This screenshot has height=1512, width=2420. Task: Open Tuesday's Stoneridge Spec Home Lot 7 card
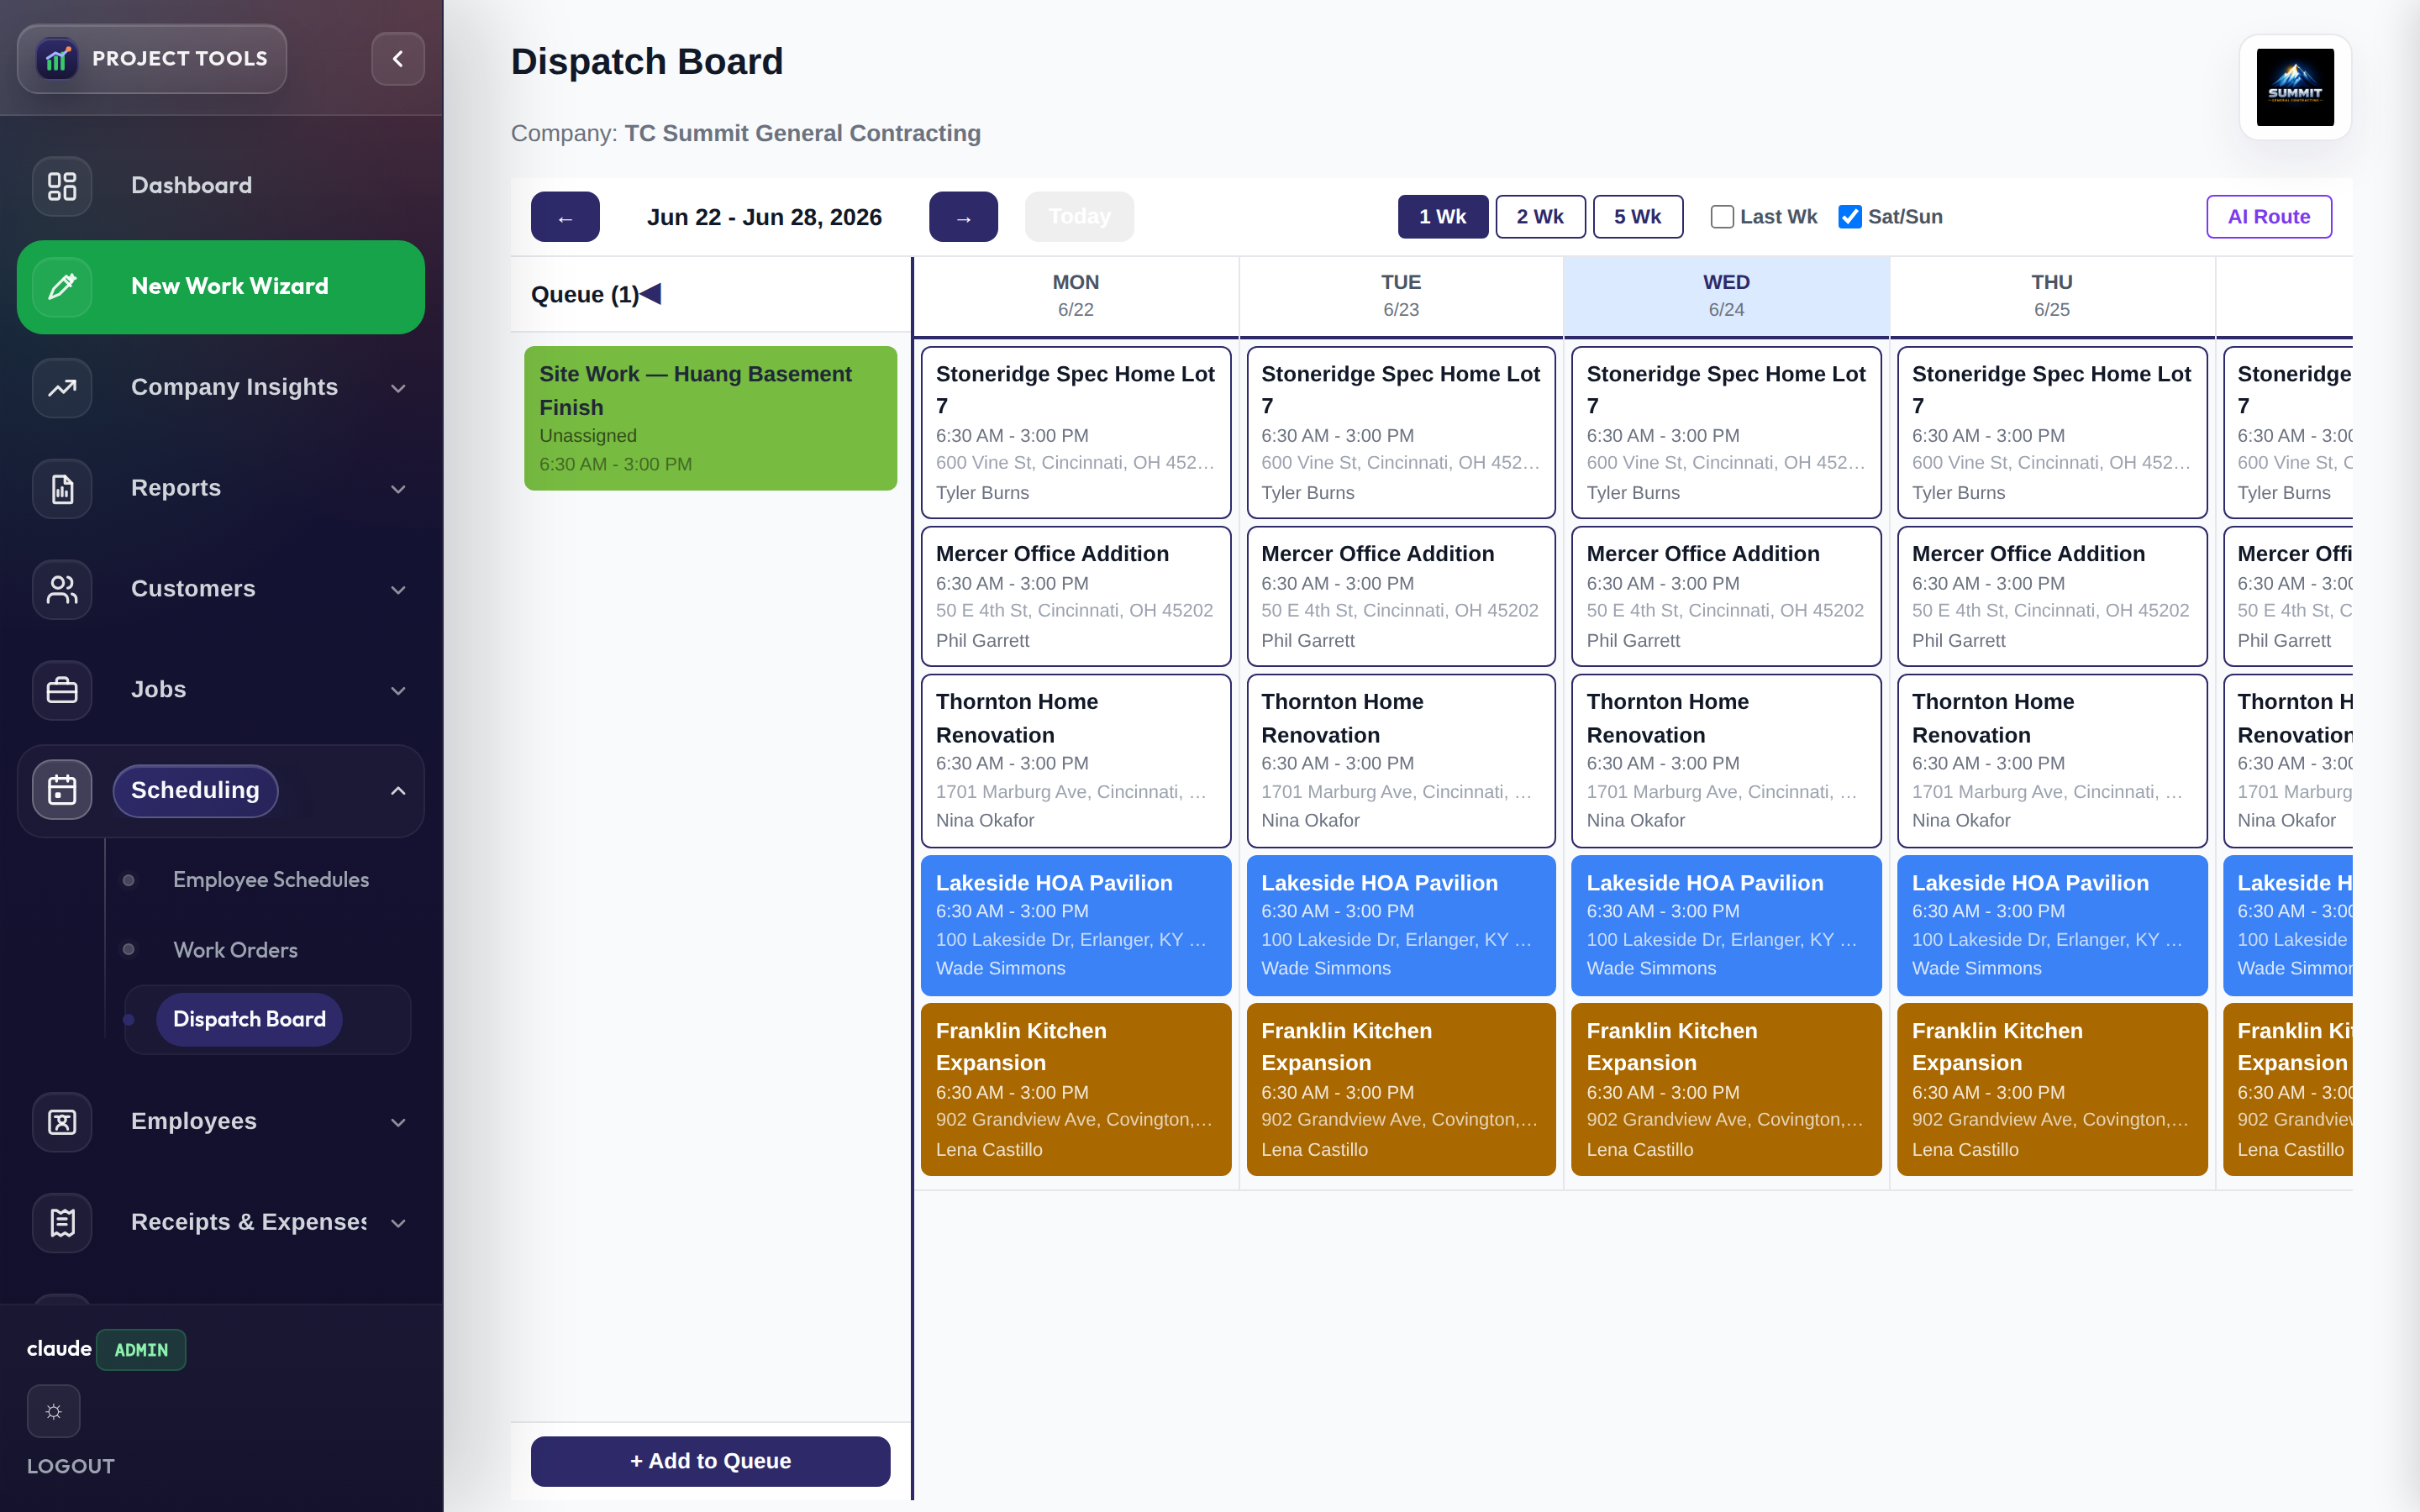click(1401, 432)
